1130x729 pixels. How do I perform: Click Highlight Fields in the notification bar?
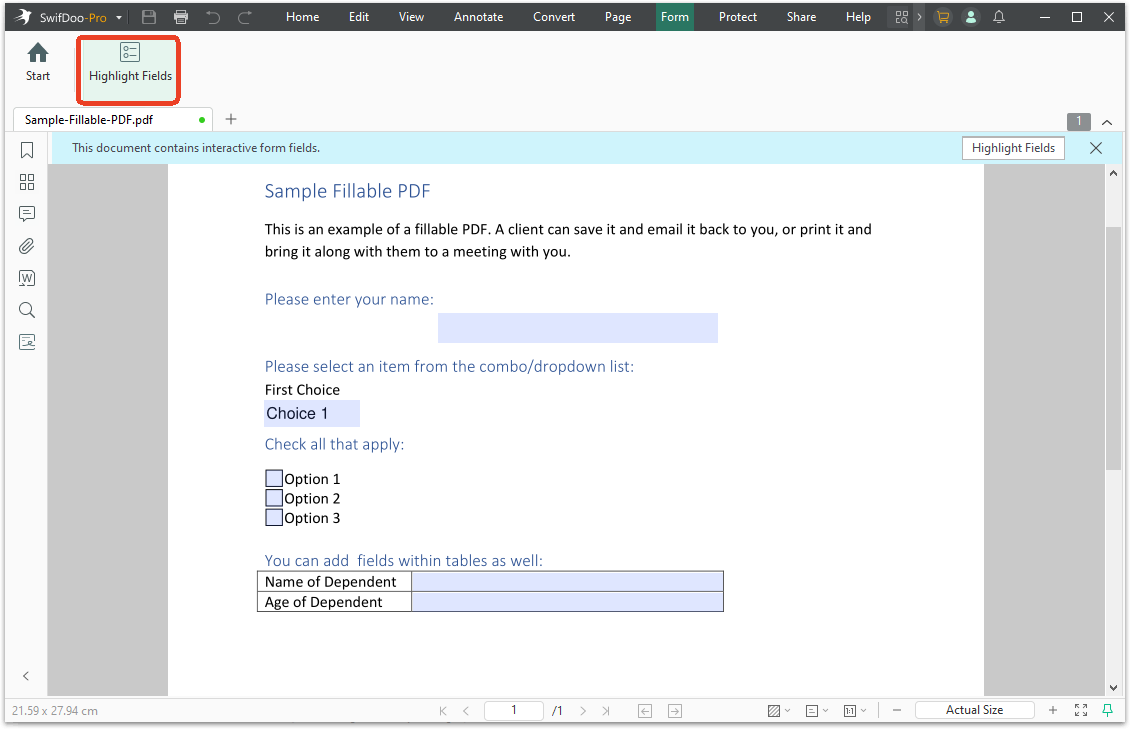[x=1013, y=148]
